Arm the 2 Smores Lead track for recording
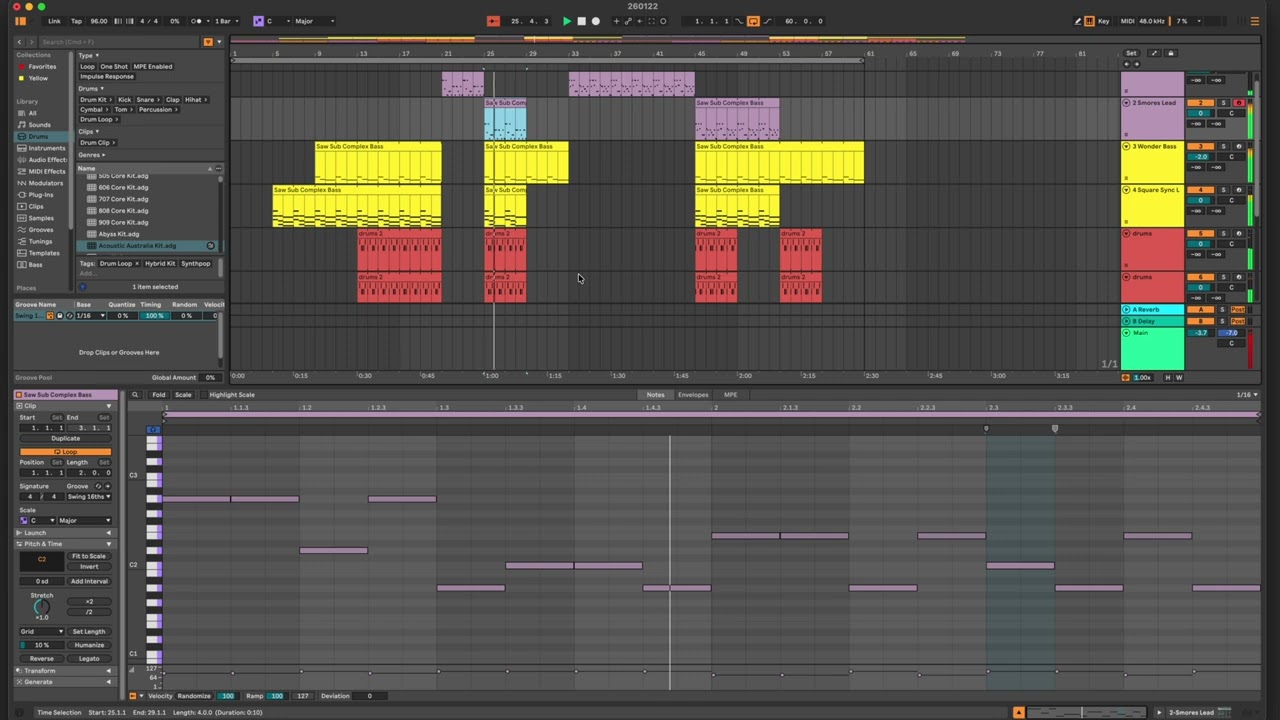Viewport: 1280px width, 720px height. click(x=1238, y=103)
